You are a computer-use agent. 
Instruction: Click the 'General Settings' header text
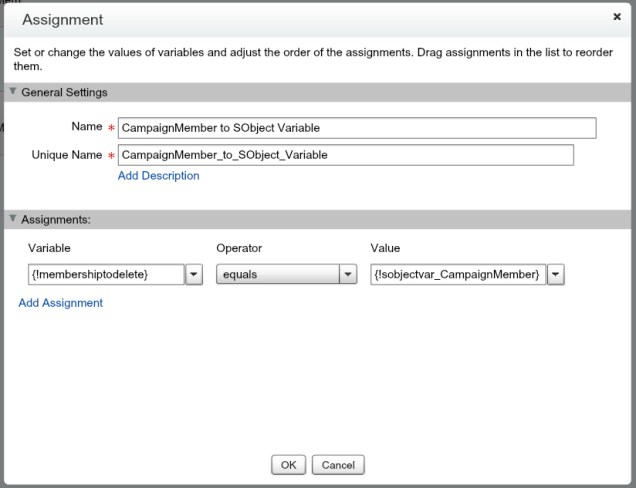tap(64, 92)
